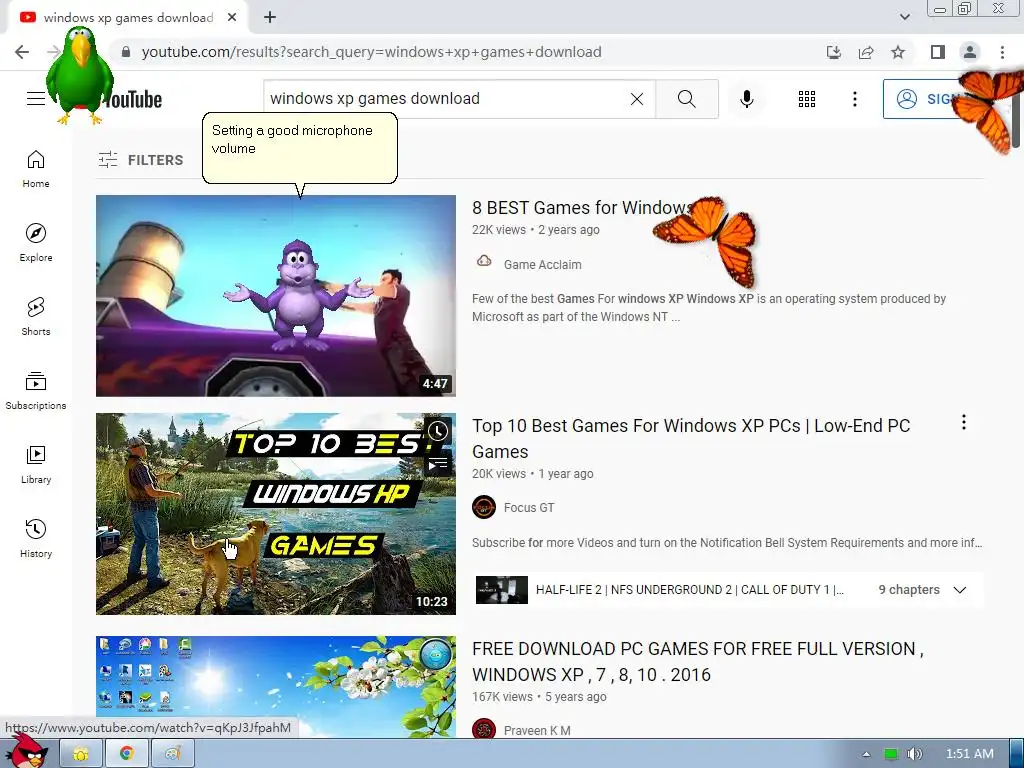Open Shorts in the sidebar

point(36,317)
